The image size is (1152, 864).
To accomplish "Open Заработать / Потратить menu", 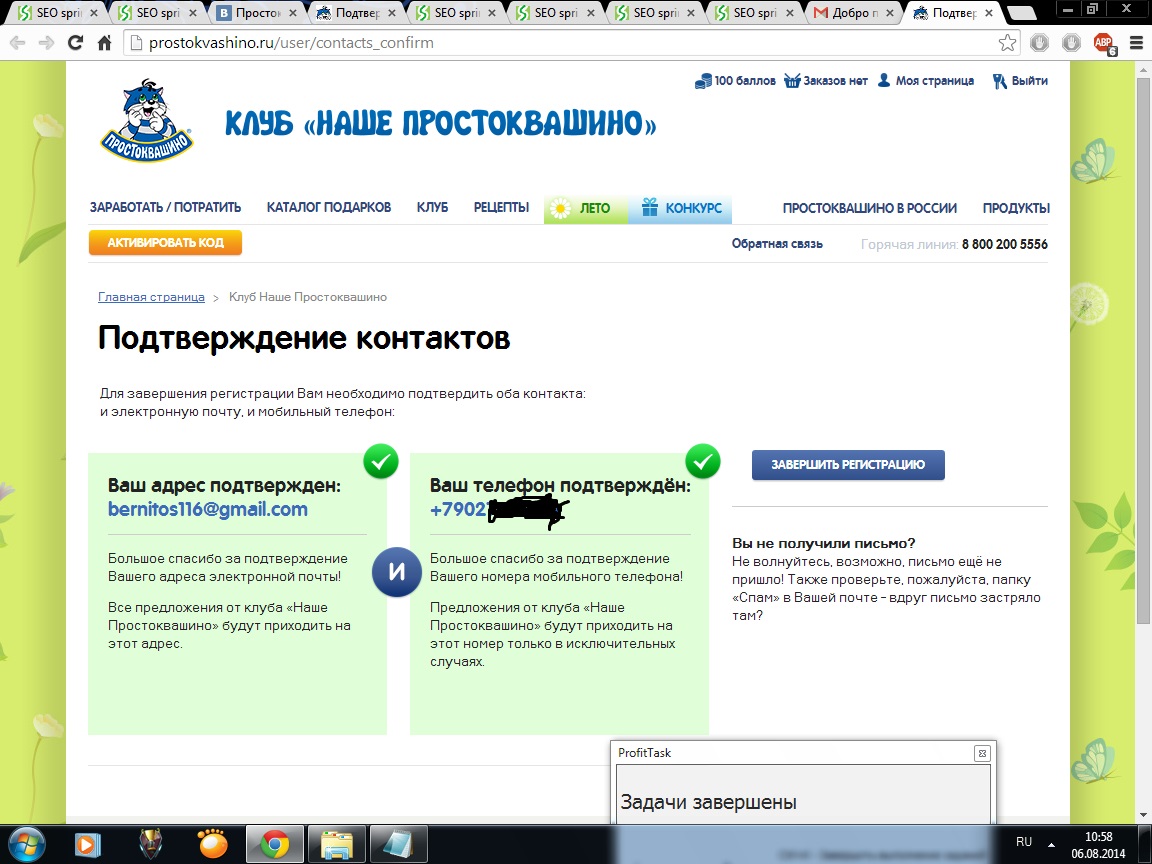I will pyautogui.click(x=165, y=208).
